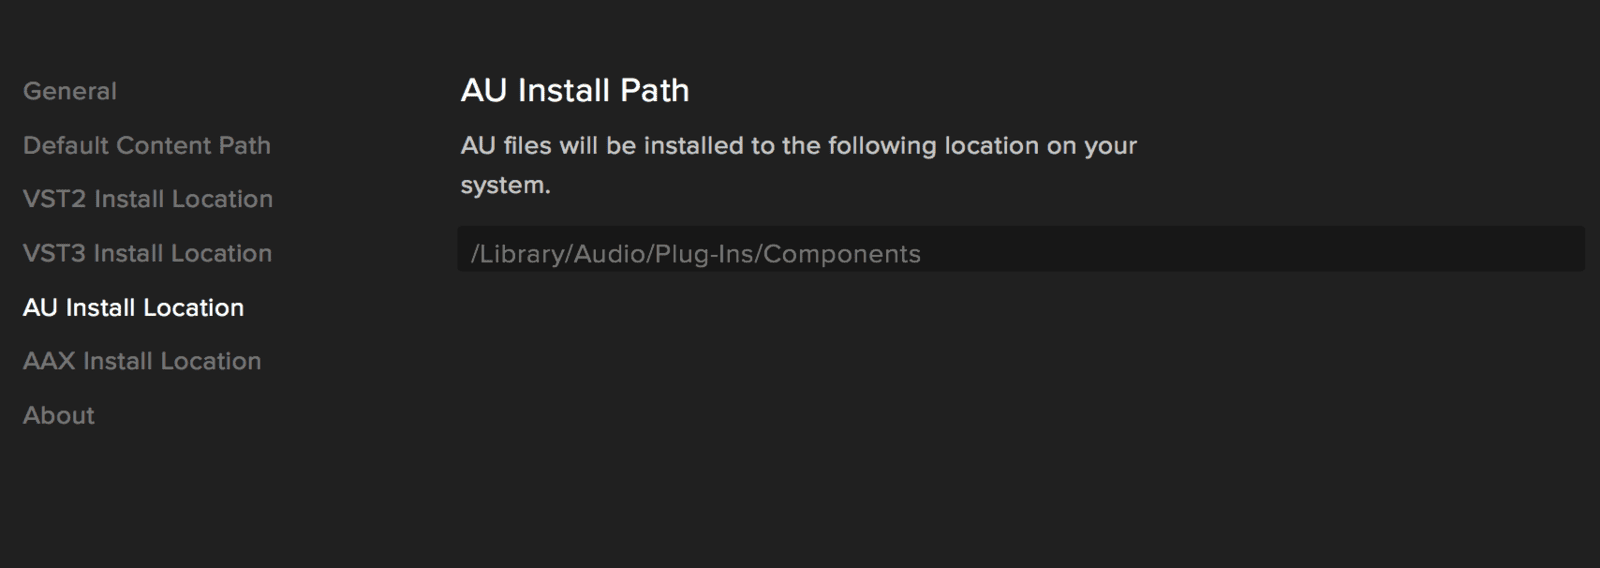Open the About section

click(x=59, y=415)
